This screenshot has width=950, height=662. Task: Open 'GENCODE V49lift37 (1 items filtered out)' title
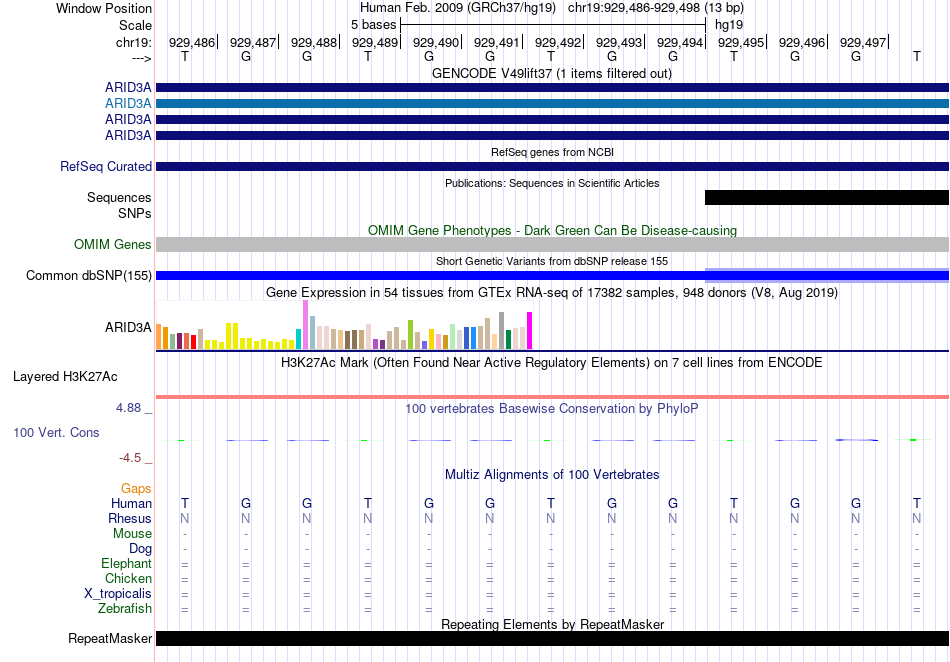552,74
